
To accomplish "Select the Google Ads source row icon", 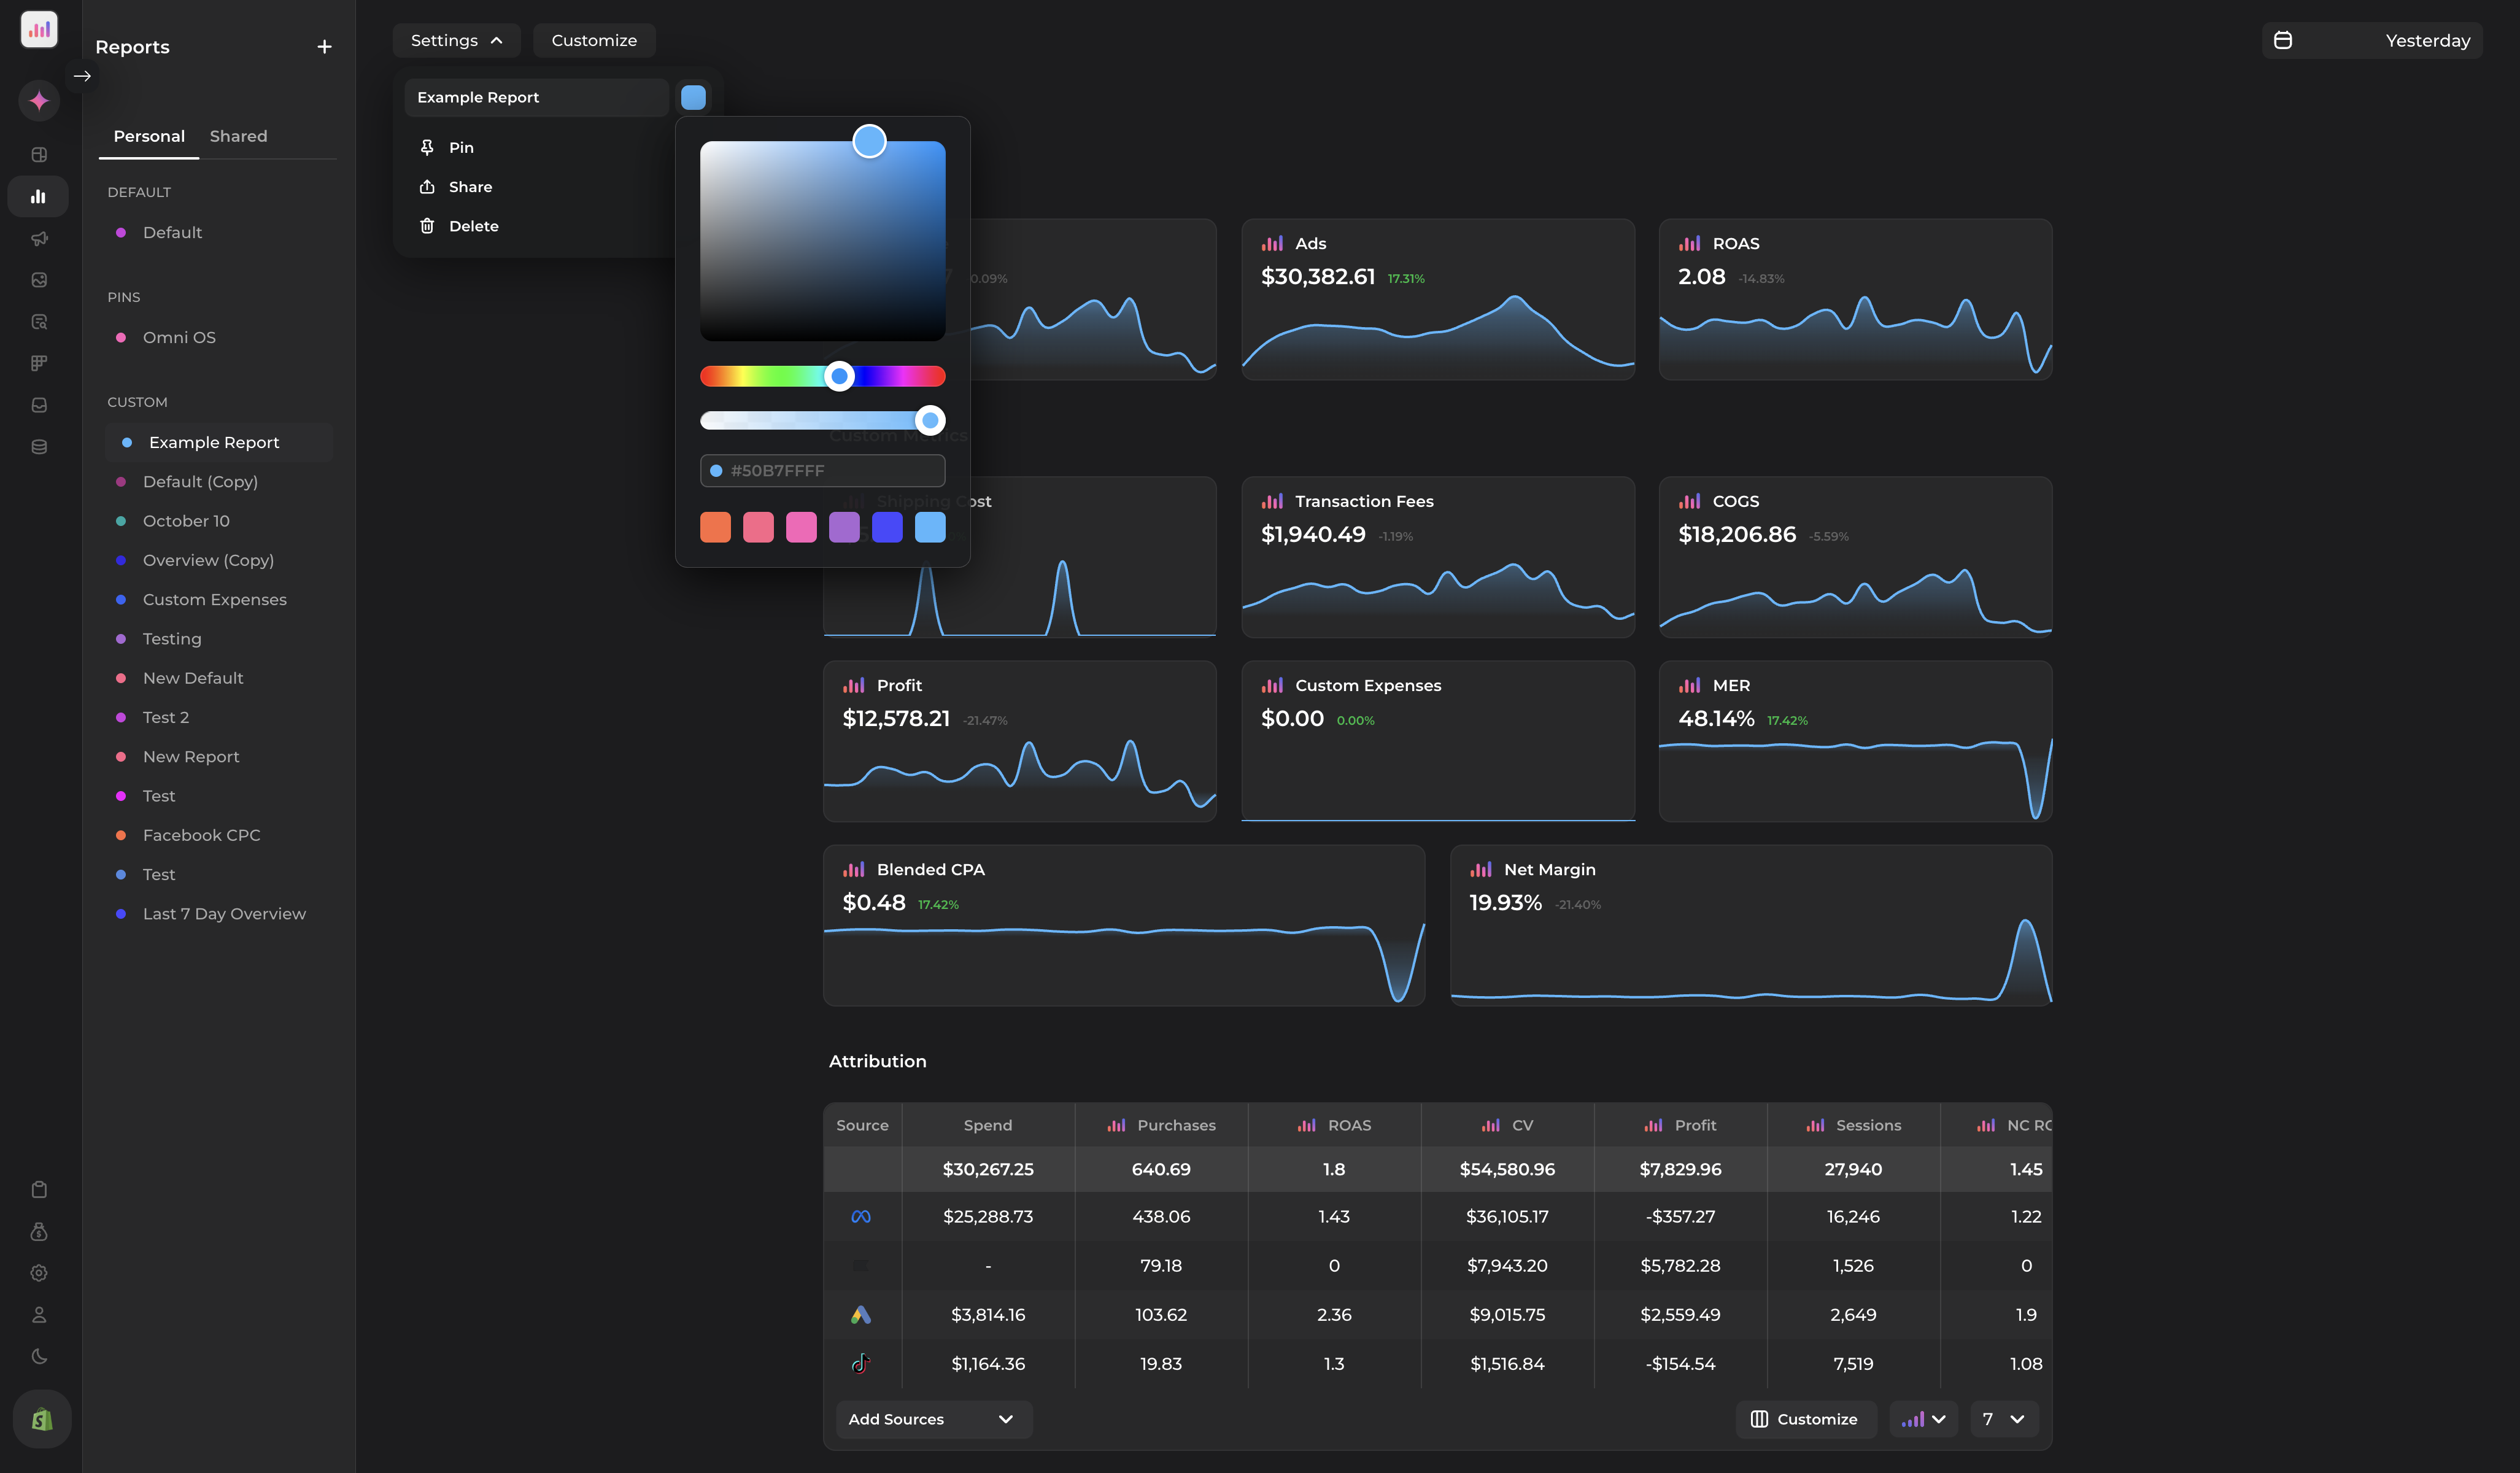I will (x=861, y=1314).
